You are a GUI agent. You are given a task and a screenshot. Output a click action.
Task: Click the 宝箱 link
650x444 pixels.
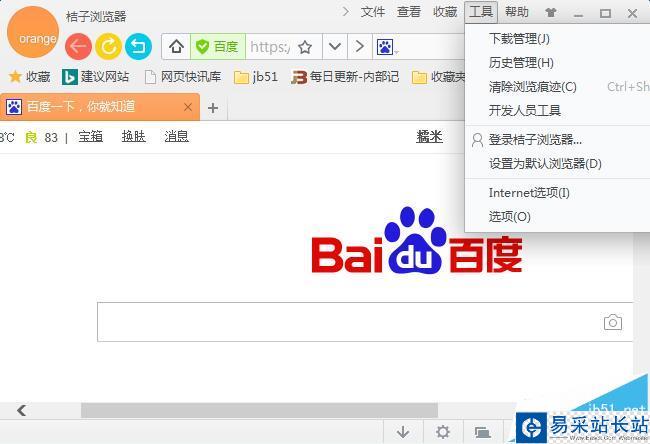[x=91, y=136]
